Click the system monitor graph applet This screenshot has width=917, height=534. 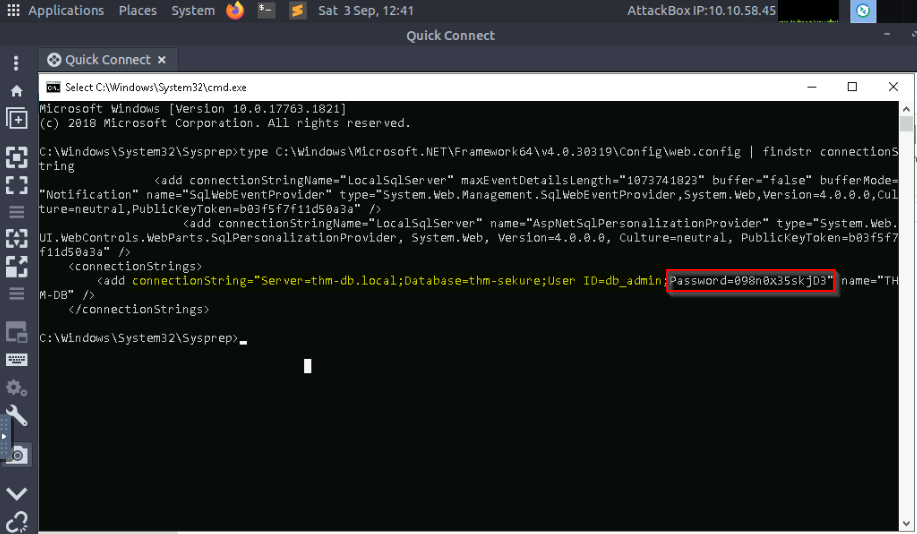[809, 11]
